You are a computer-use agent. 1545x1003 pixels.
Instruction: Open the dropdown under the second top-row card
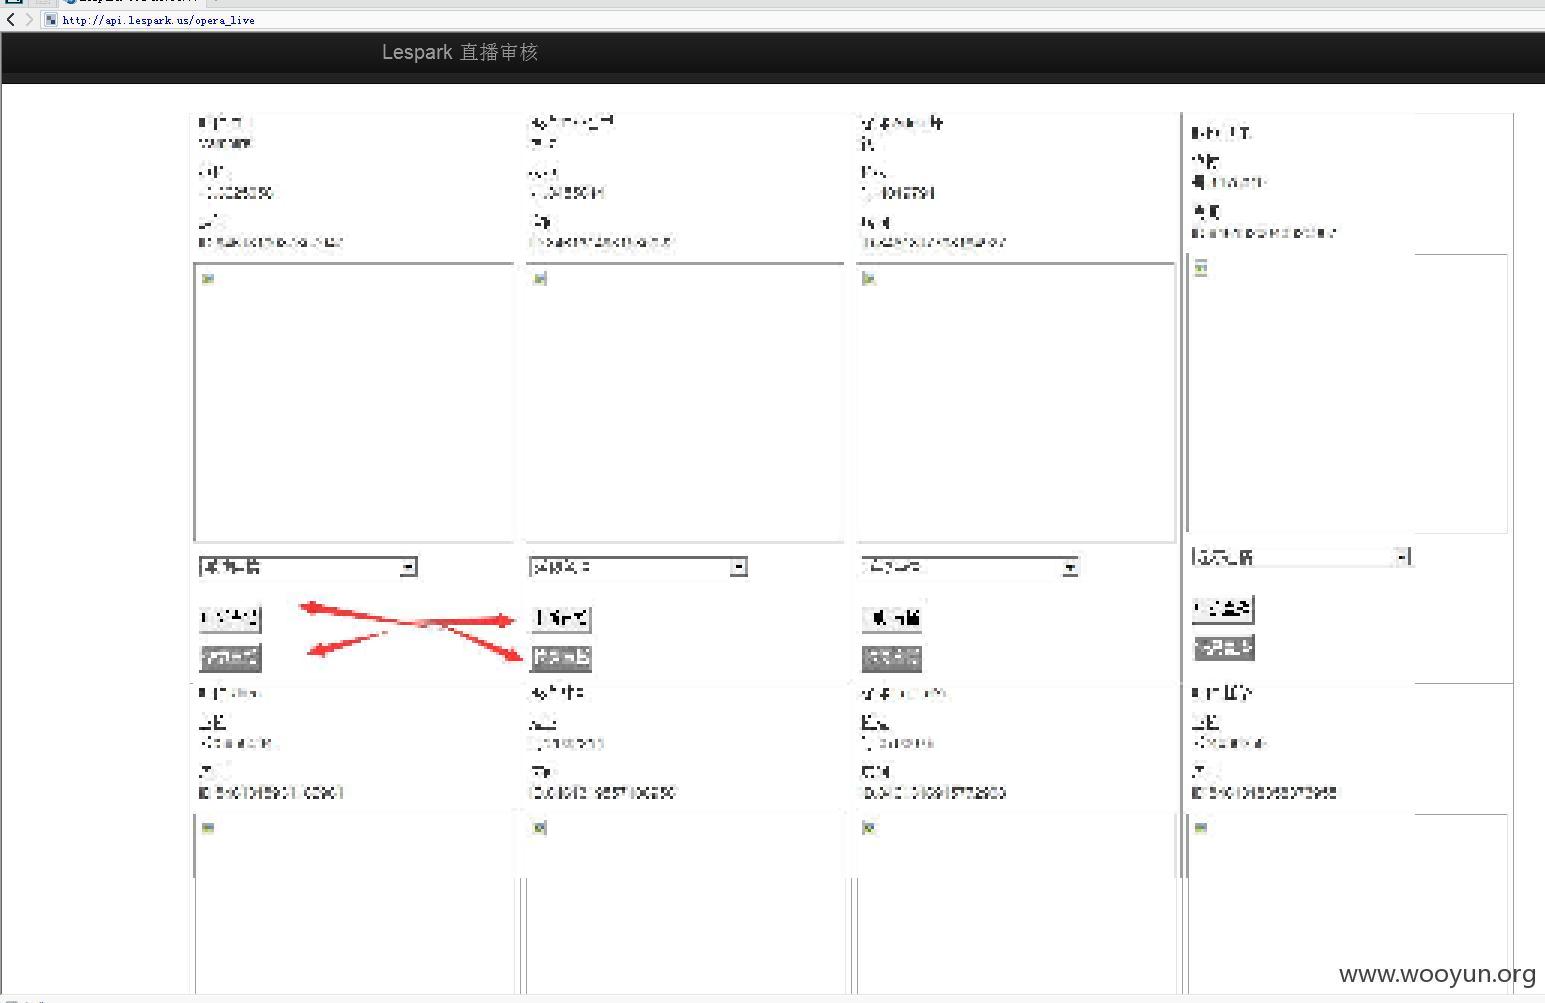click(x=638, y=567)
